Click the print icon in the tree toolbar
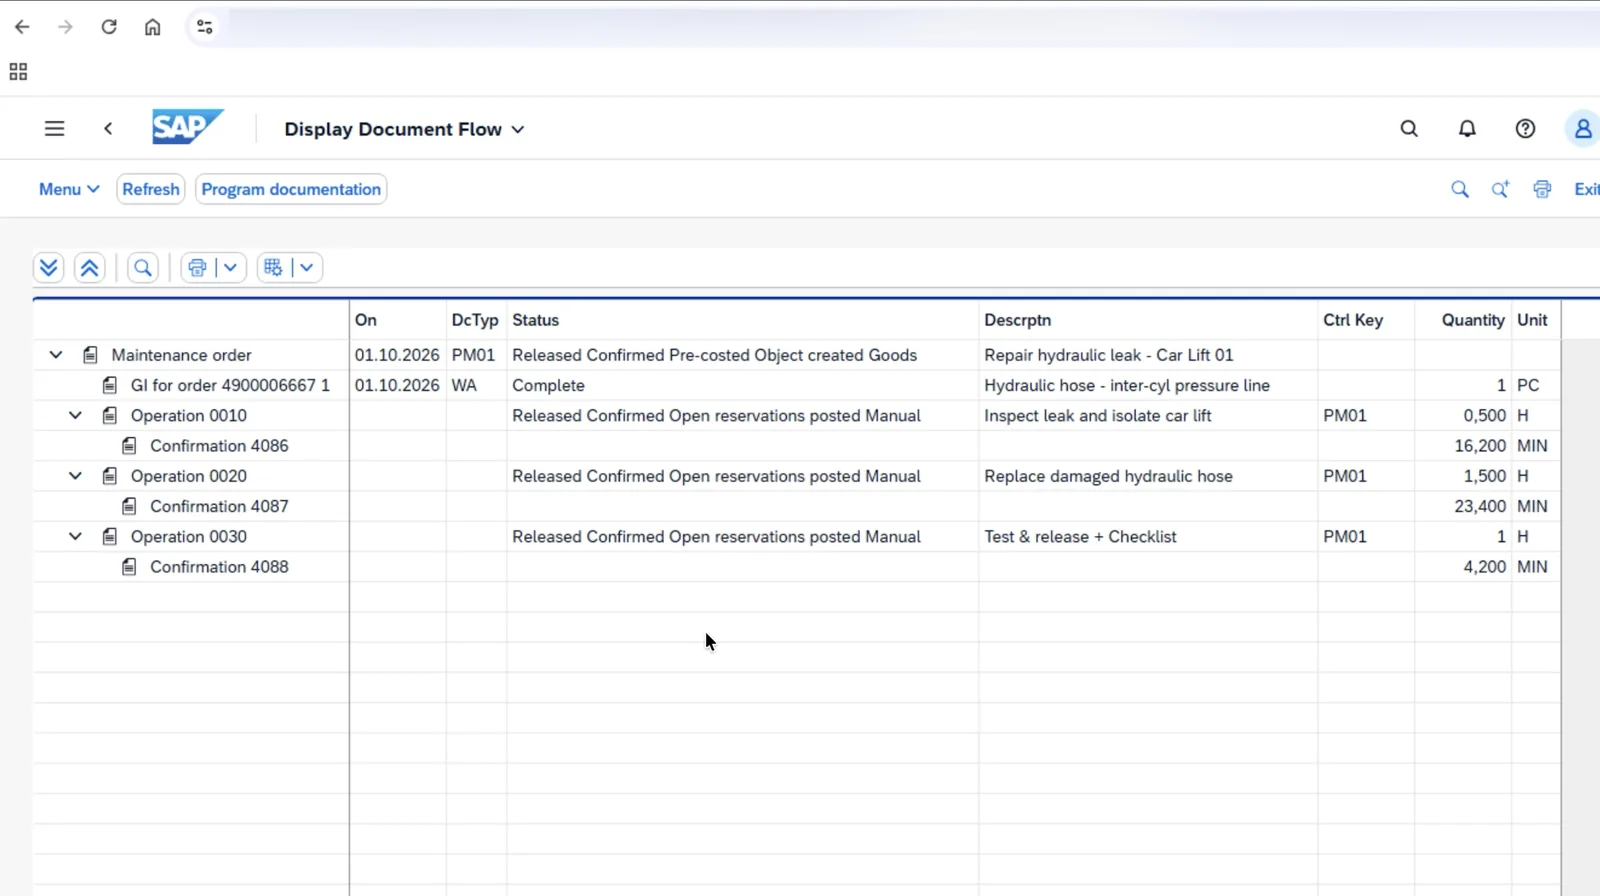Screen dimensions: 1600x896 (197, 268)
